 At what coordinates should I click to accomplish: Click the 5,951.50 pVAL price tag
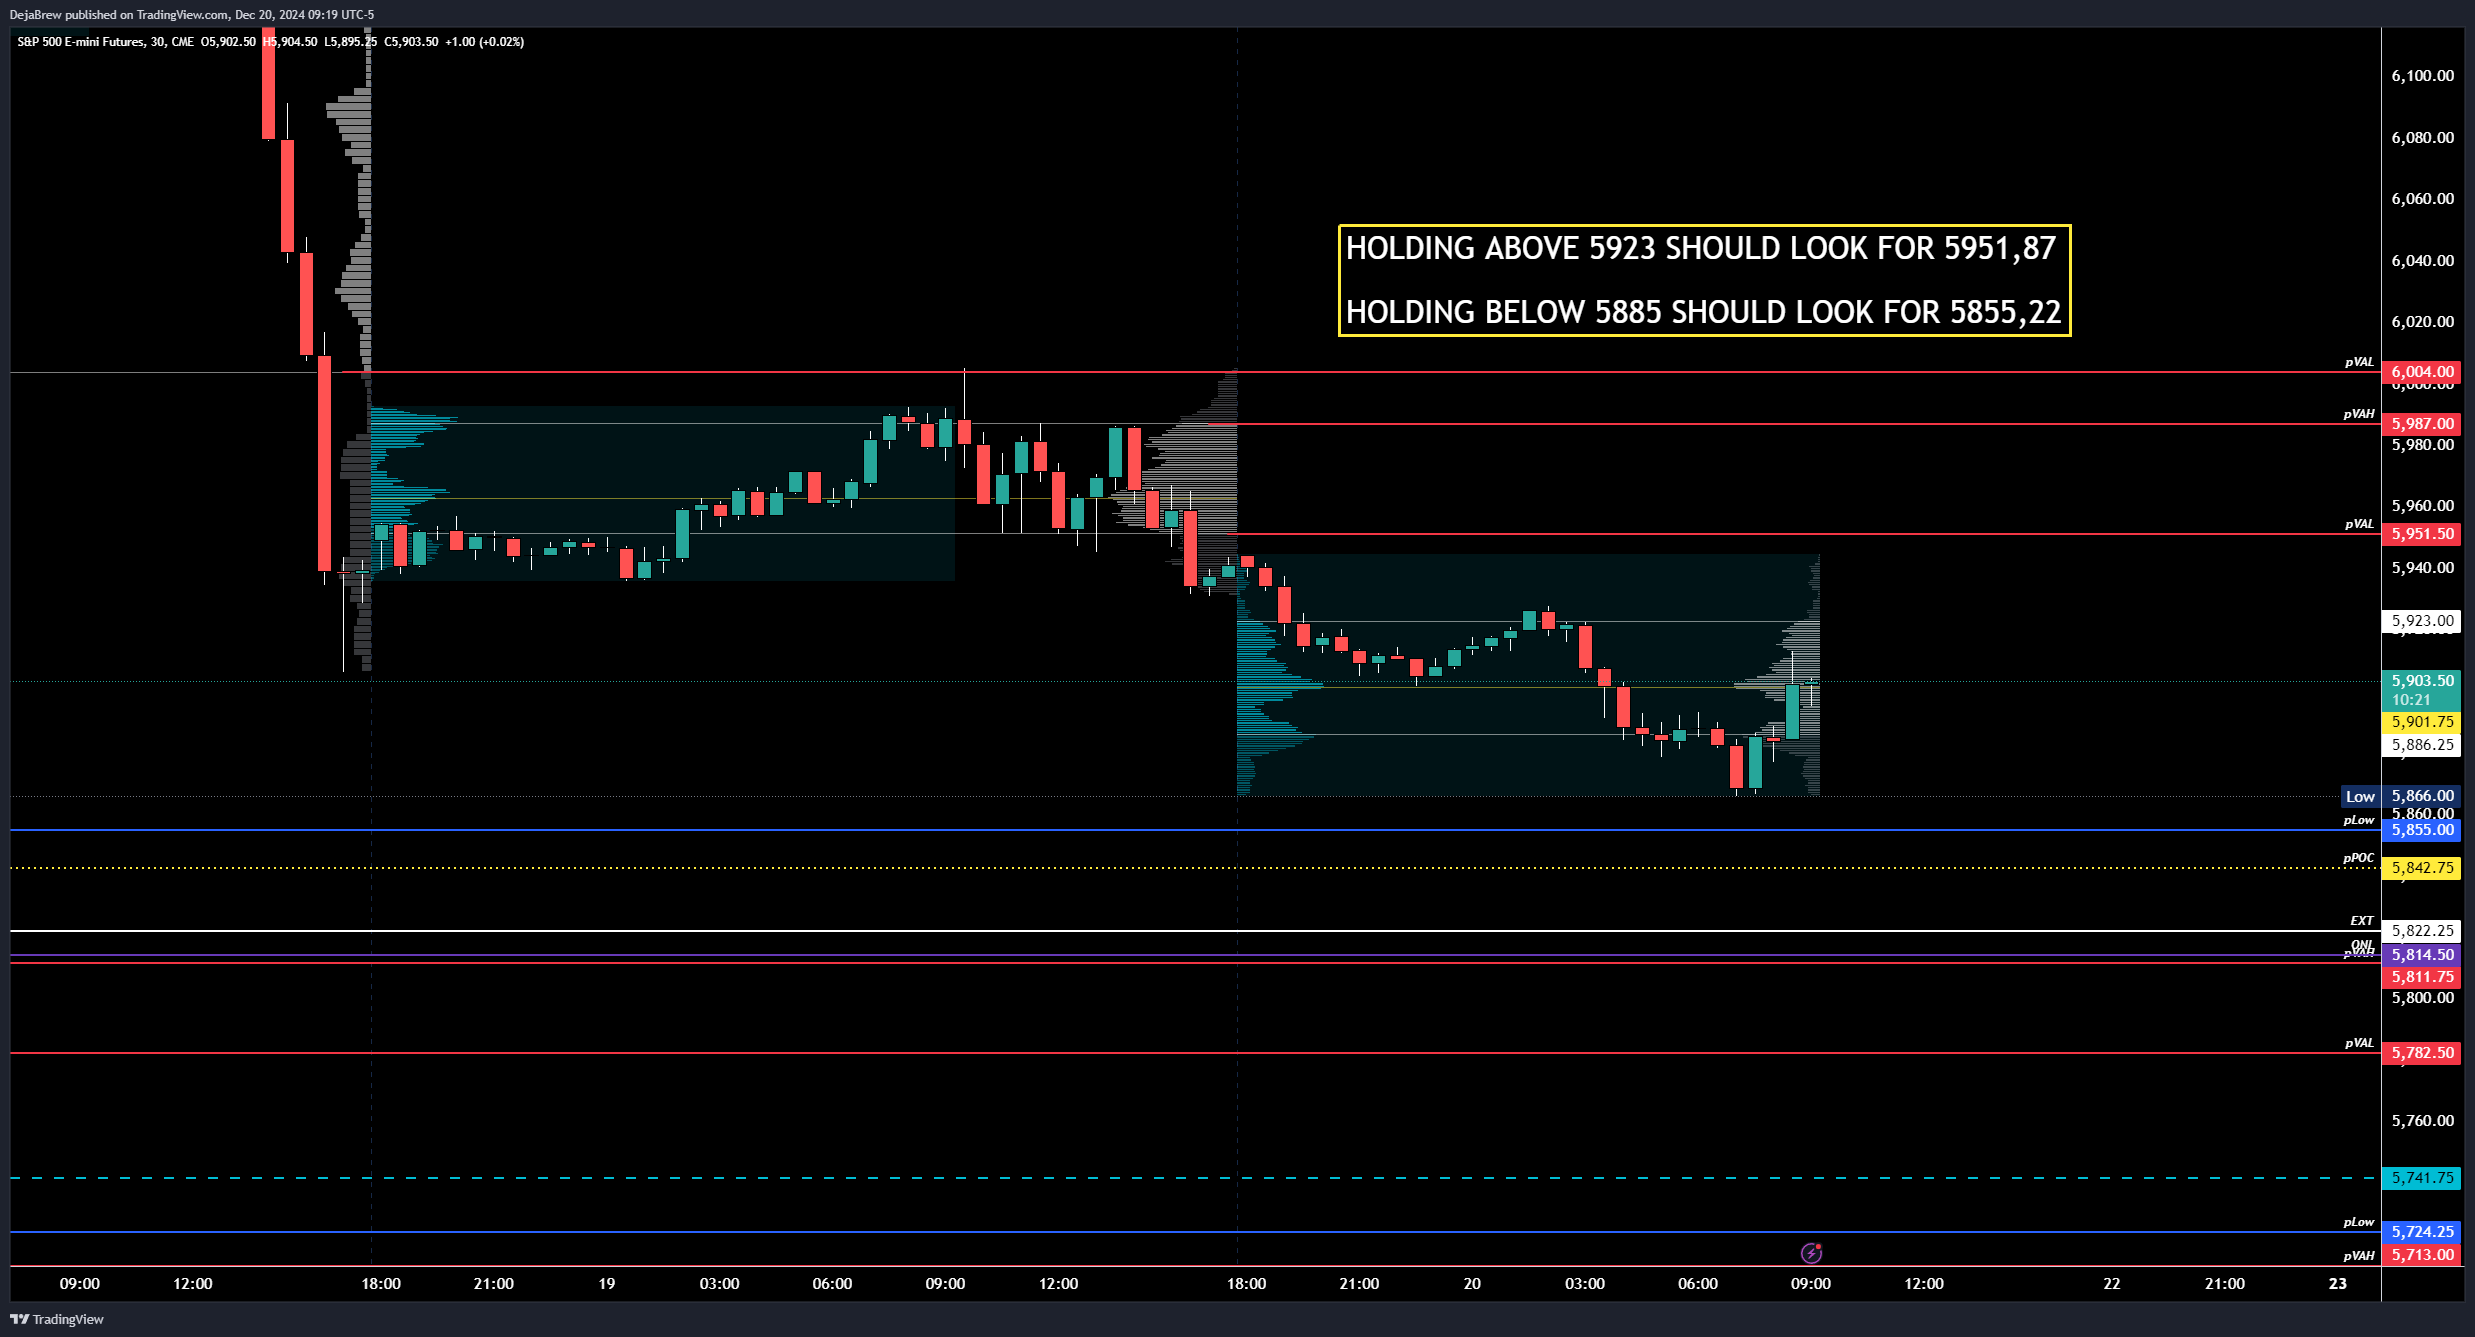2421,534
